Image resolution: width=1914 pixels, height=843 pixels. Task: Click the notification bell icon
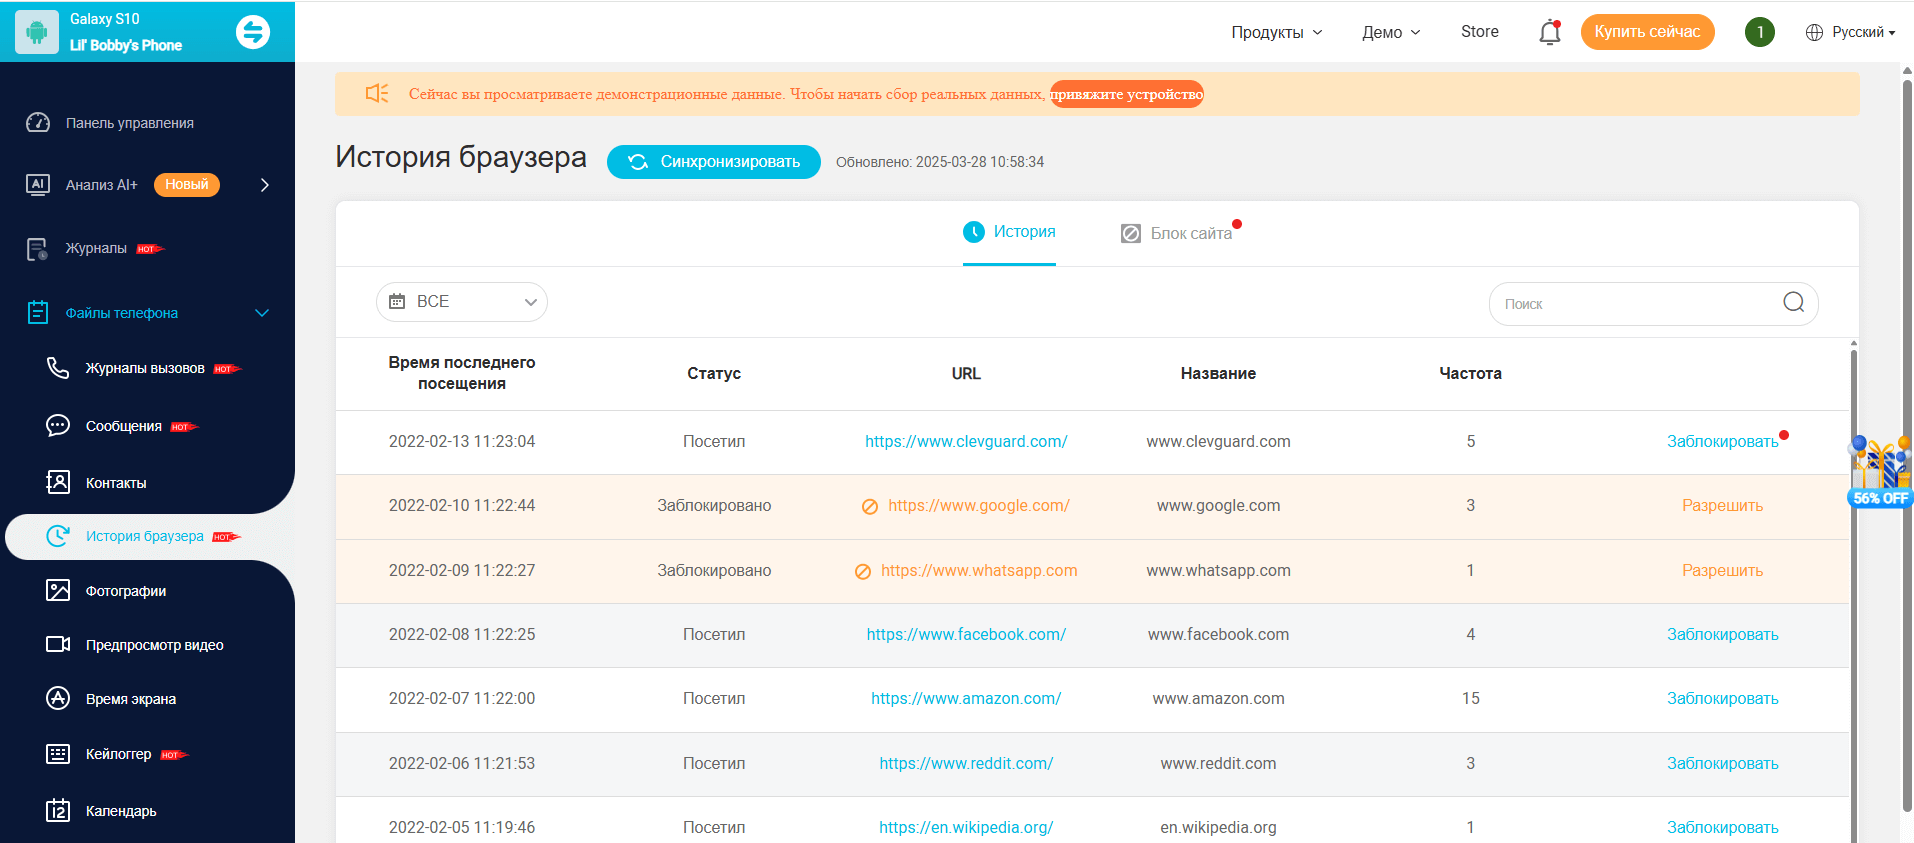point(1550,32)
